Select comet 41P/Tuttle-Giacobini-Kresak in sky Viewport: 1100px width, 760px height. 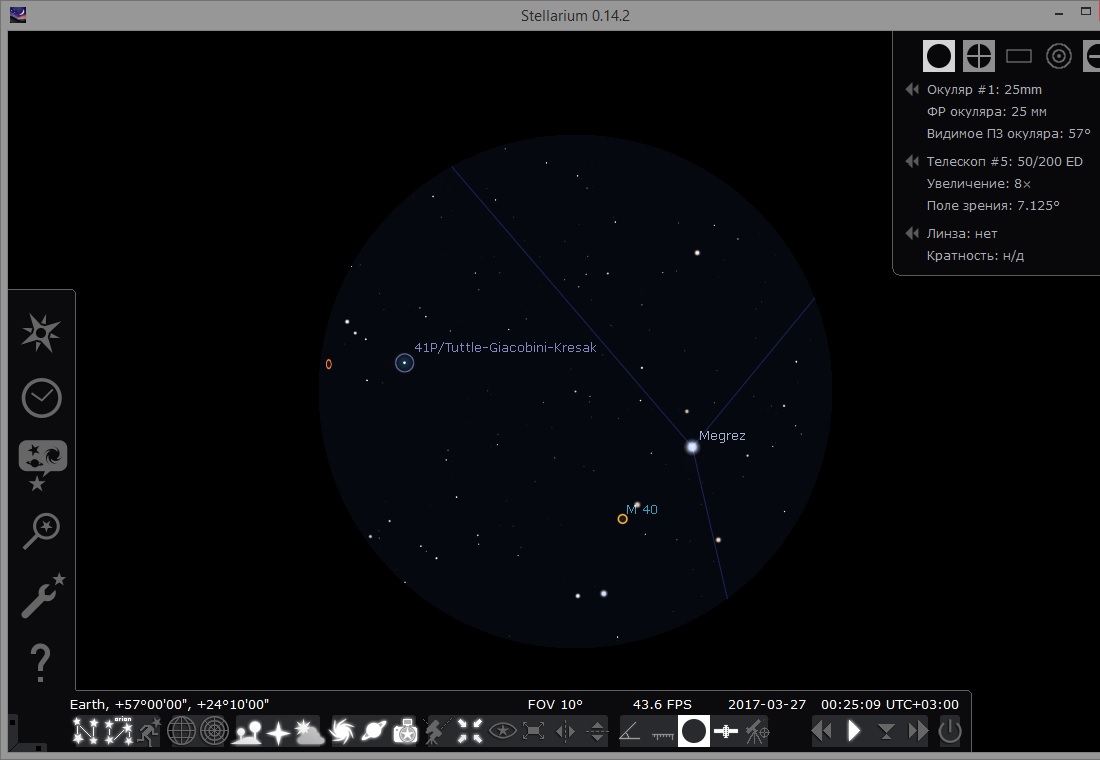pos(404,363)
